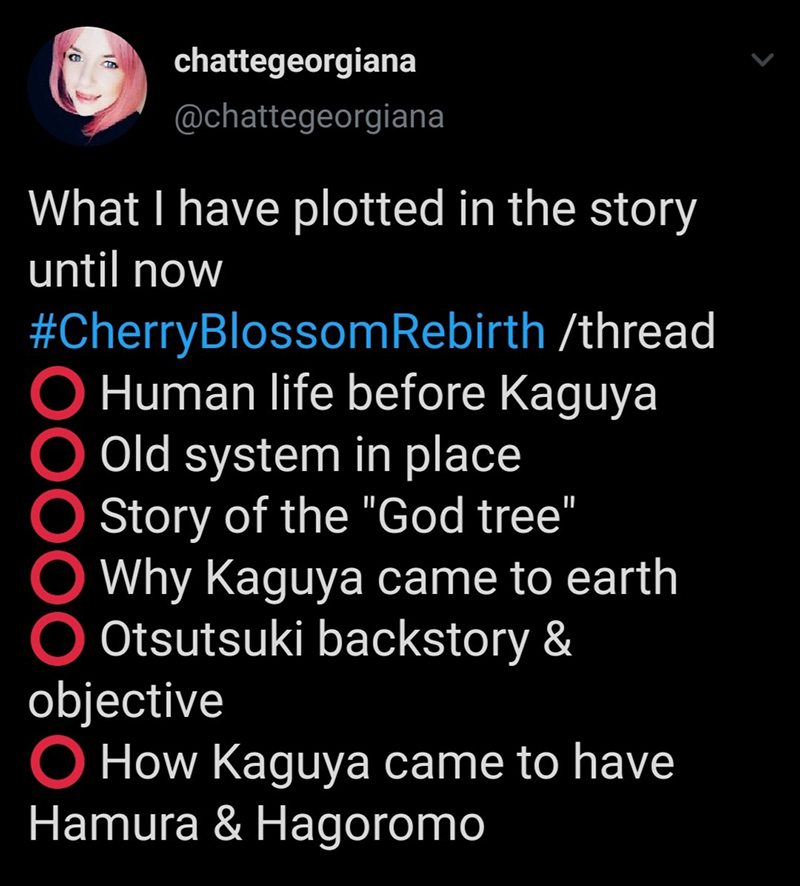Click red circle beside Why Kaguya came to earth

click(x=57, y=578)
